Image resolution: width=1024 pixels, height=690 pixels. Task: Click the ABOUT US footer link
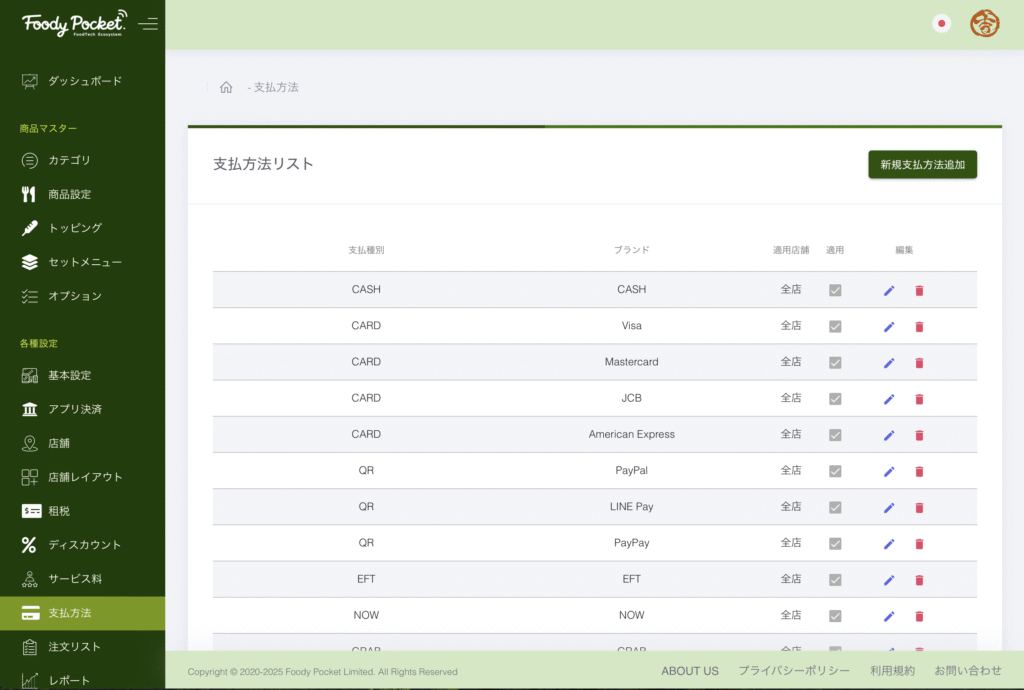click(690, 671)
